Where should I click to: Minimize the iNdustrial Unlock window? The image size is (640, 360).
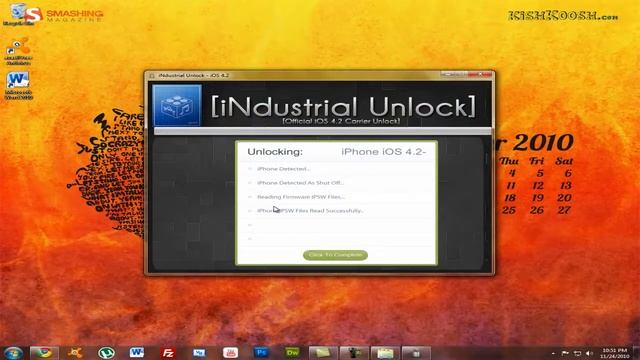tap(447, 75)
